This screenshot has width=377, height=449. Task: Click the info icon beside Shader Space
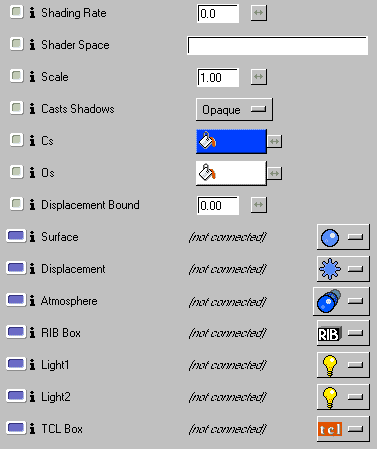pos(32,44)
